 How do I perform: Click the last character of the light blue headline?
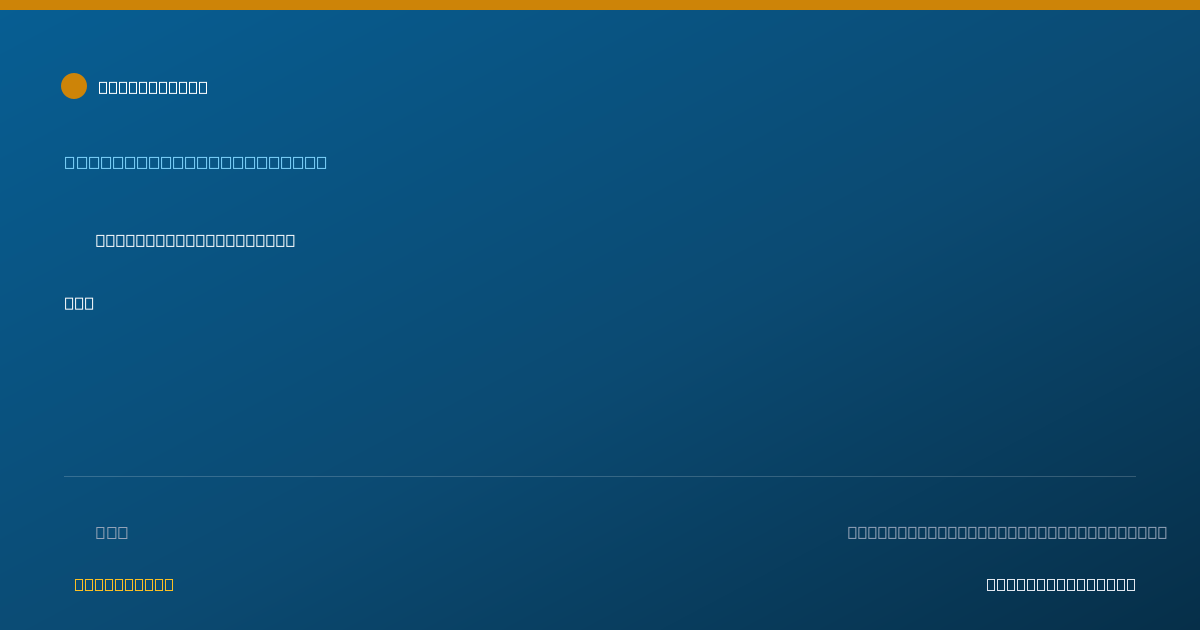tap(321, 162)
